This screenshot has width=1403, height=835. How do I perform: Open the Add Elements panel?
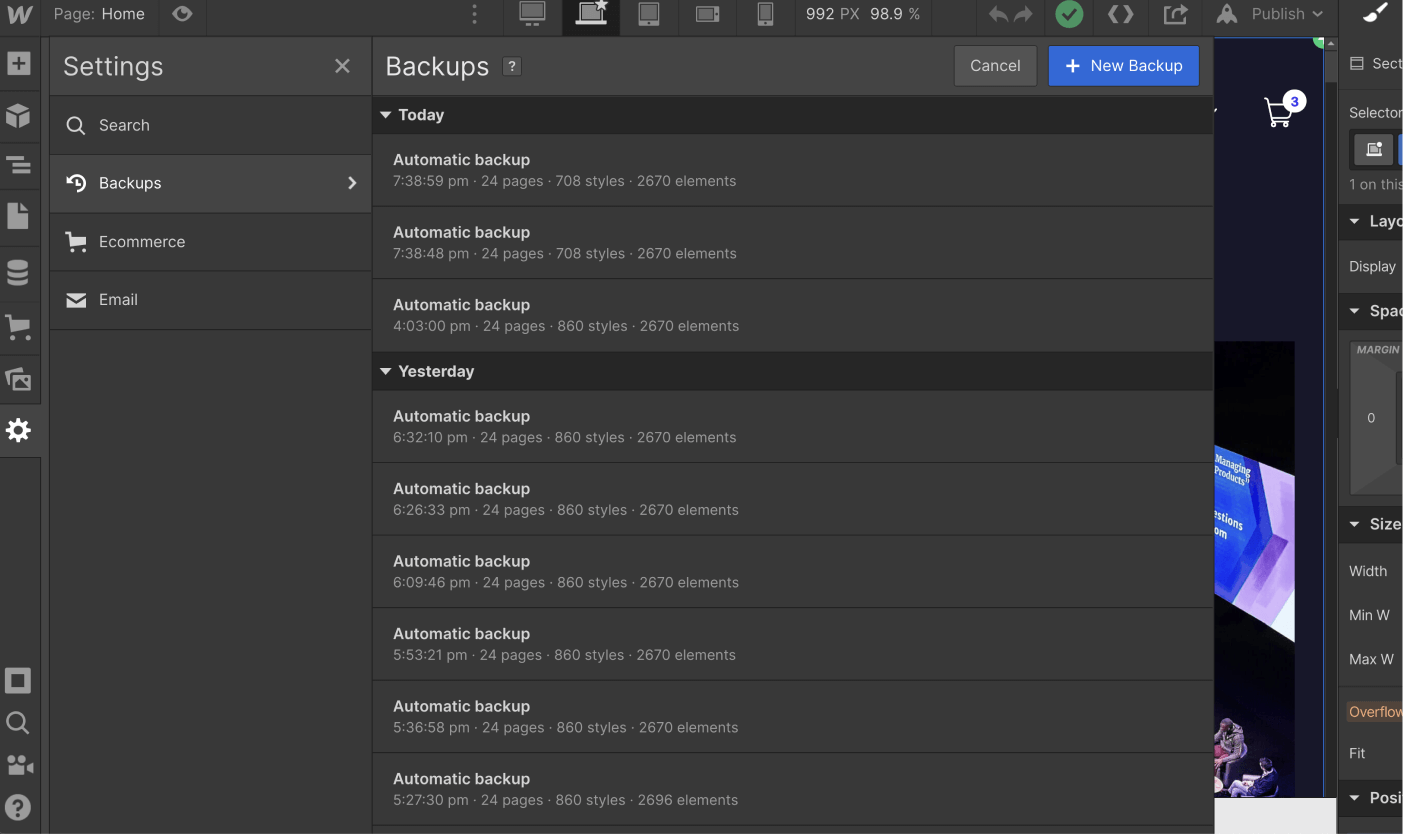[x=20, y=63]
